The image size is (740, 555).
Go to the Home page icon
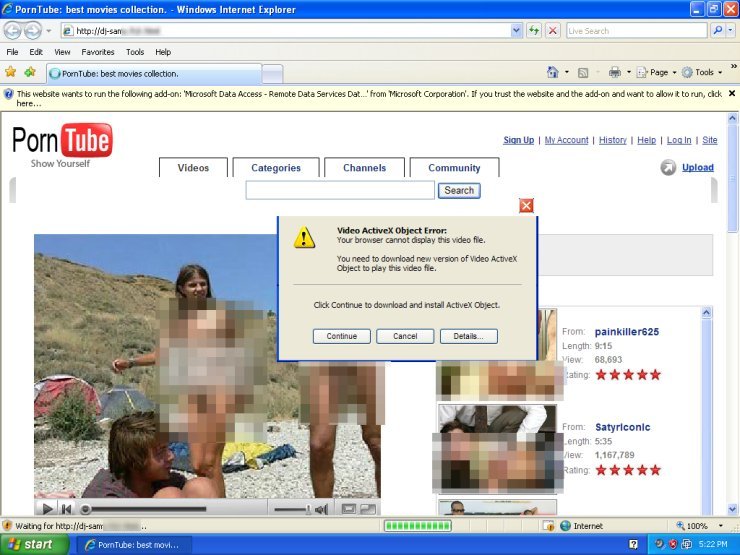pos(552,72)
